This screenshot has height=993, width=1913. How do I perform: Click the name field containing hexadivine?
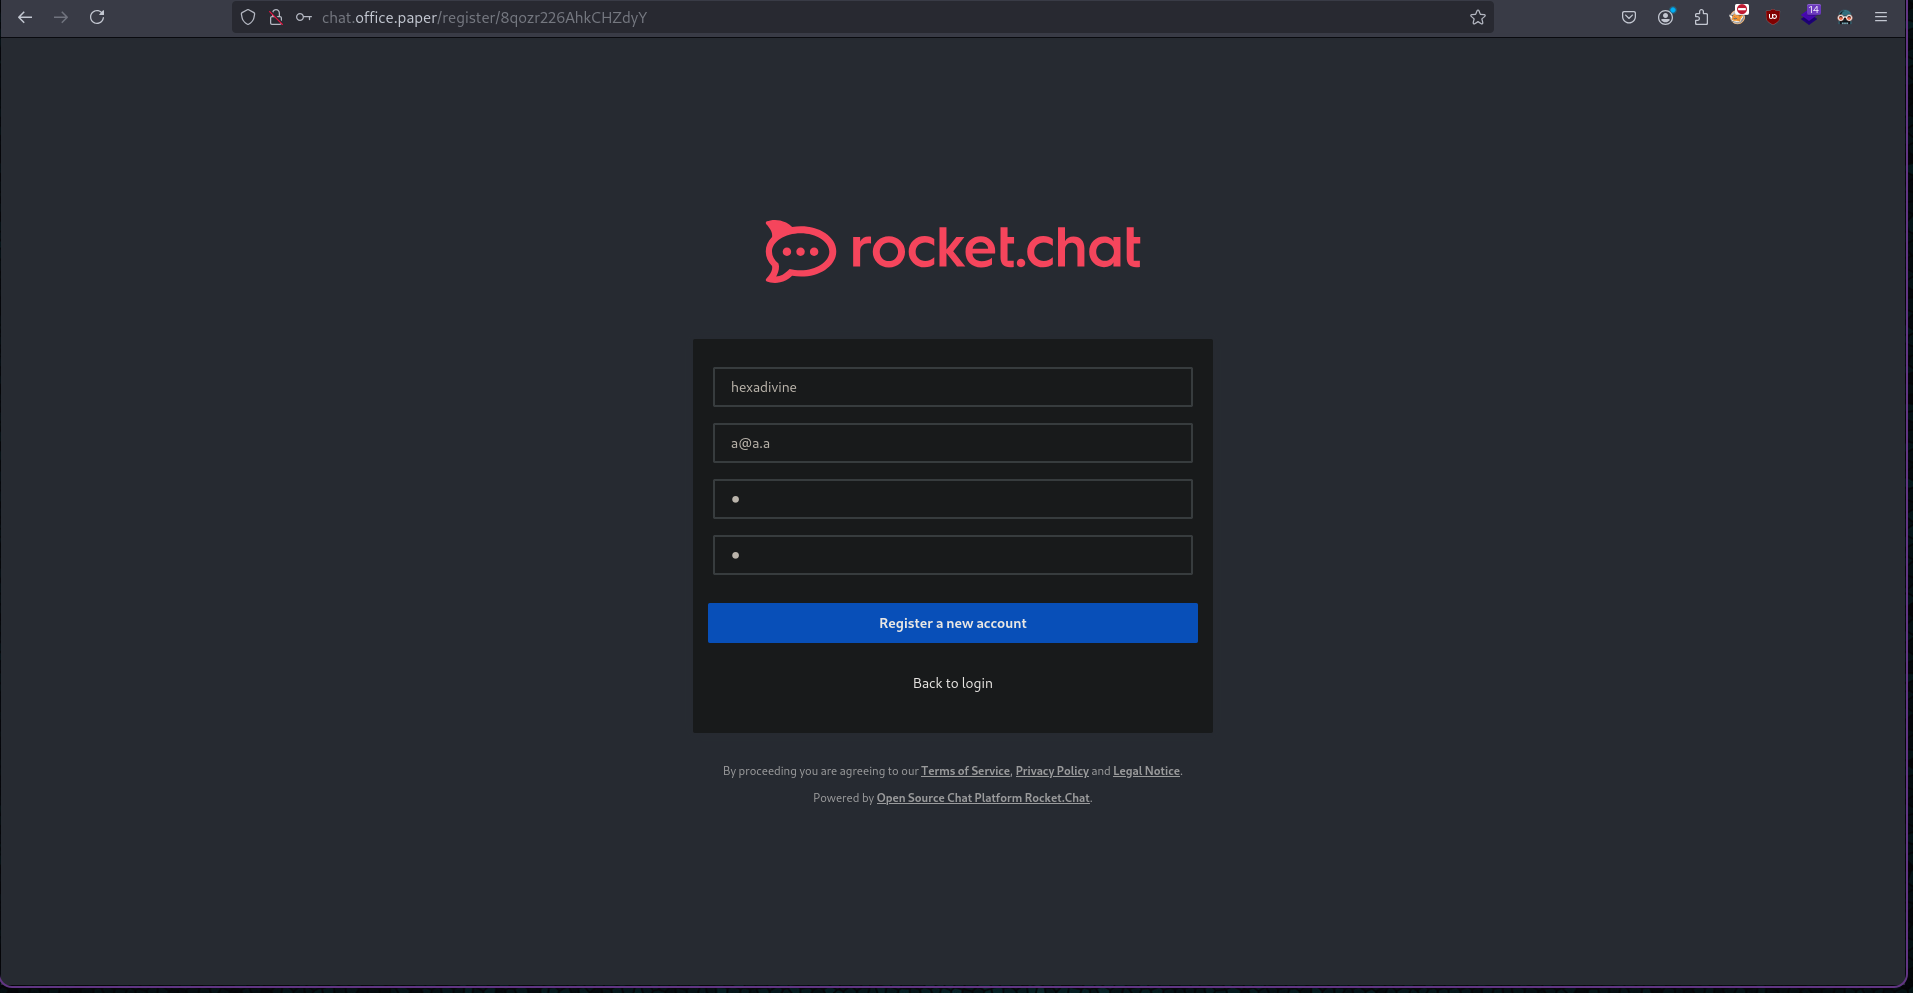point(953,387)
